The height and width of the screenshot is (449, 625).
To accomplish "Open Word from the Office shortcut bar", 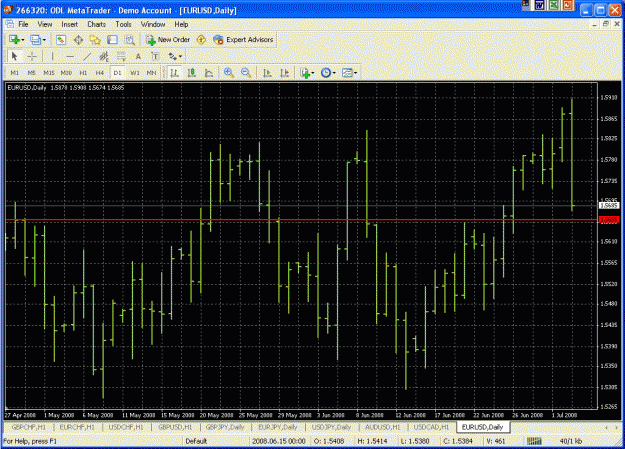I will (540, 5).
